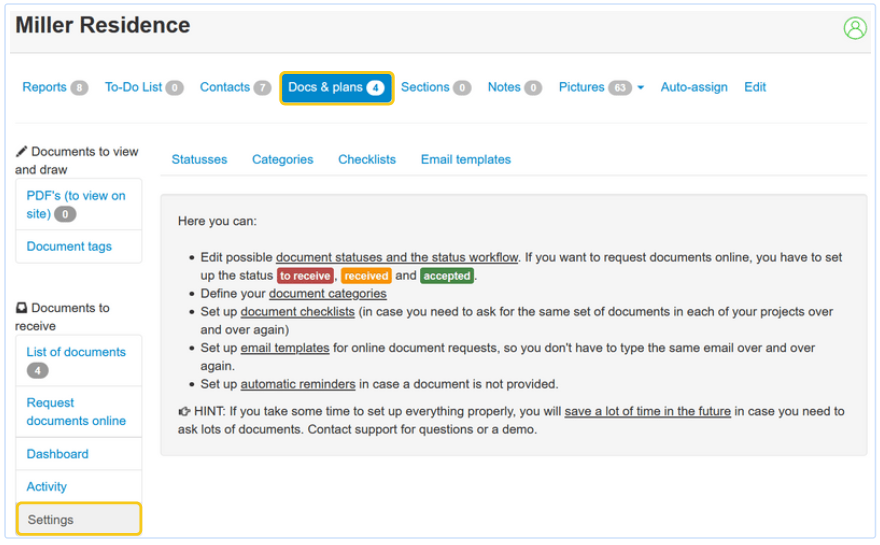Image resolution: width=880 pixels, height=545 pixels.
Task: Open the Email templates settings tab
Action: click(466, 160)
